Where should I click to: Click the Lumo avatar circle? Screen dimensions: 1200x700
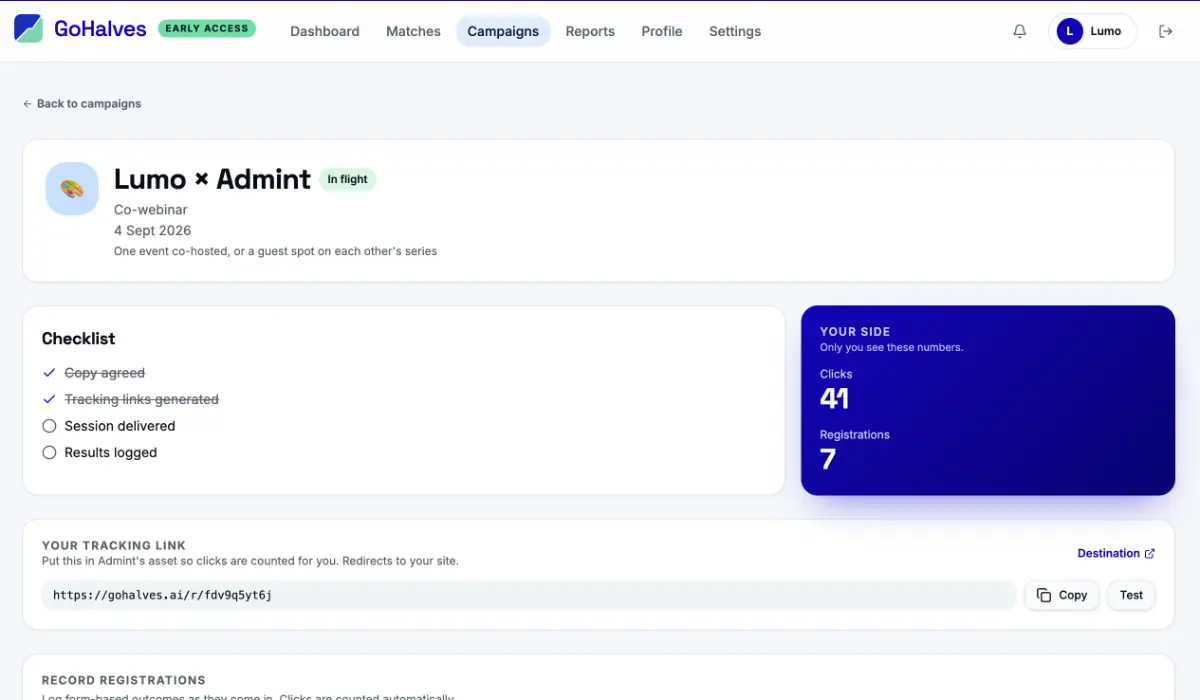point(1069,31)
